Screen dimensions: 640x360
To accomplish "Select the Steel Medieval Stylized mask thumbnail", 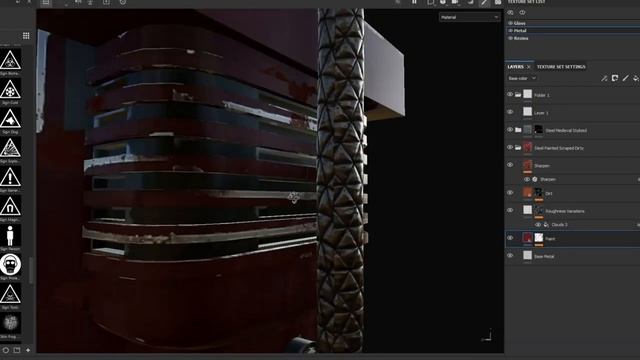I will coord(539,129).
